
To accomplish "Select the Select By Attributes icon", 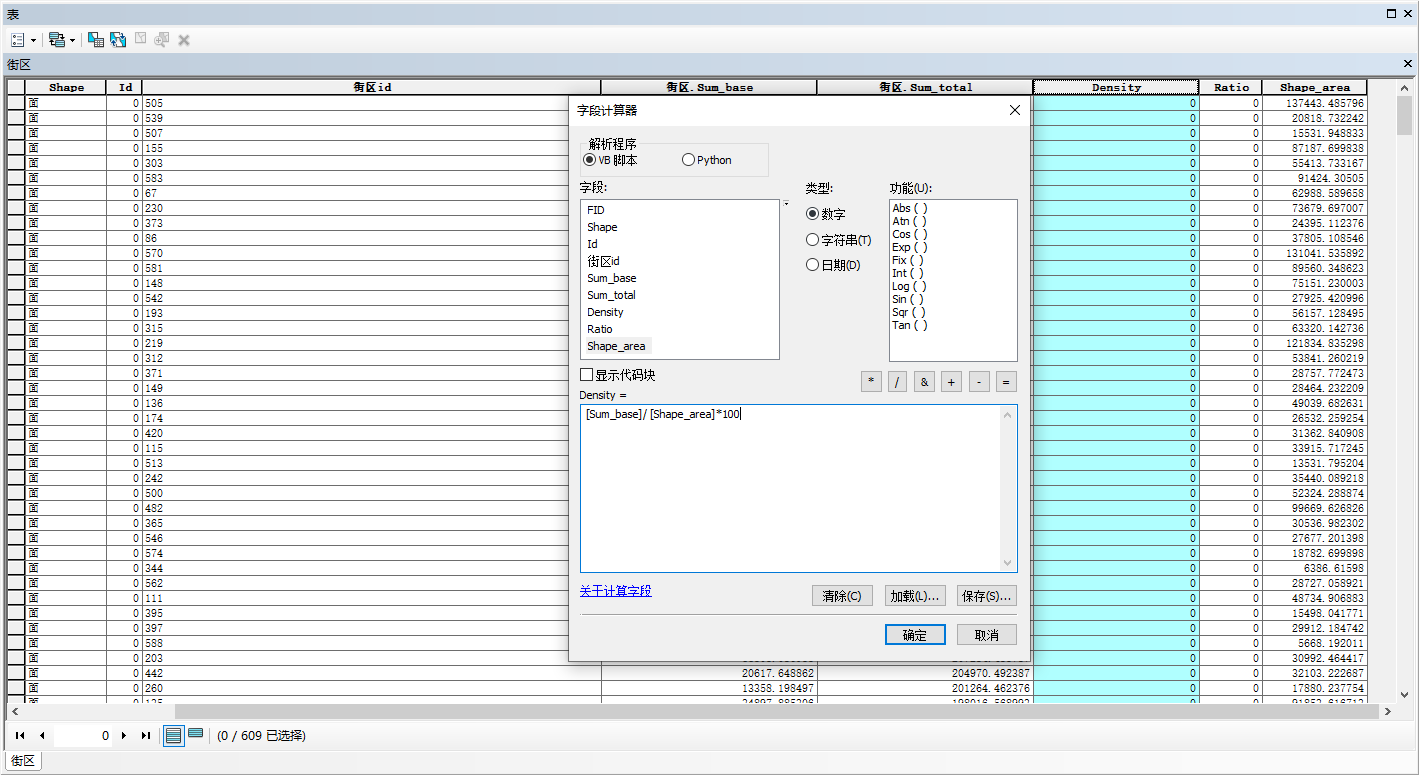I will (x=95, y=39).
